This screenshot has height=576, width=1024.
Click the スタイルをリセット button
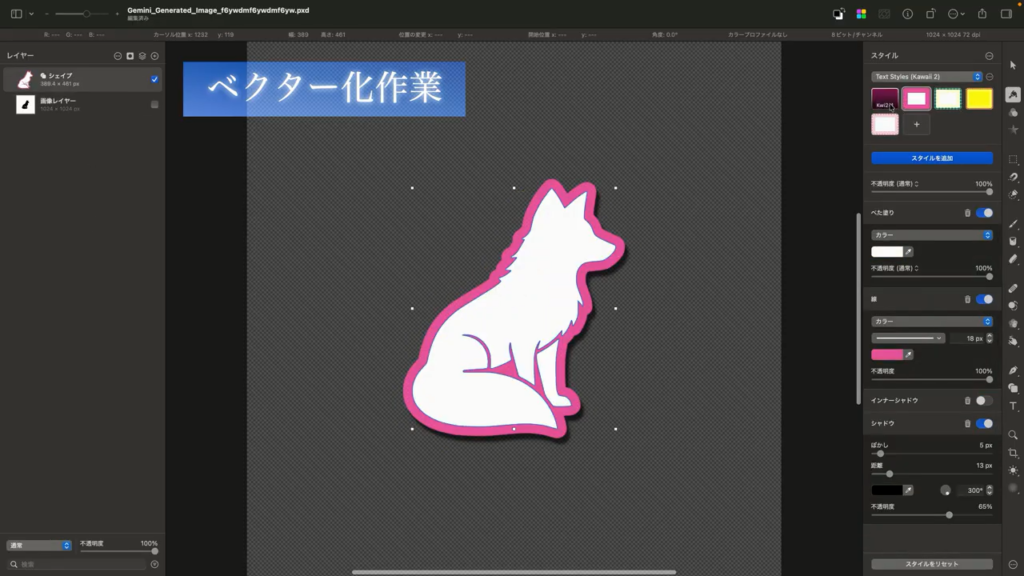931,565
